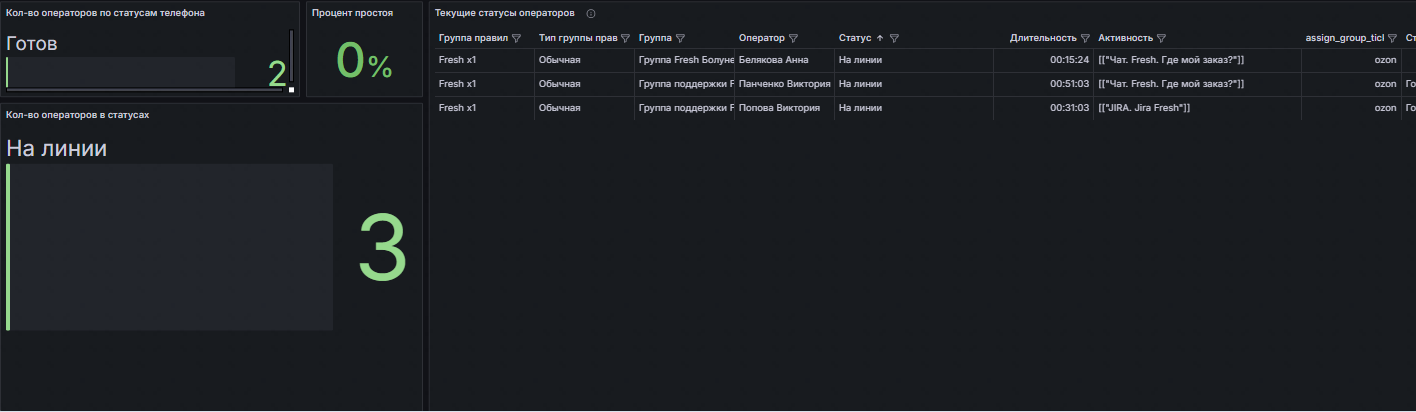
Task: Click filter icon next to Группа column
Action: 680,38
